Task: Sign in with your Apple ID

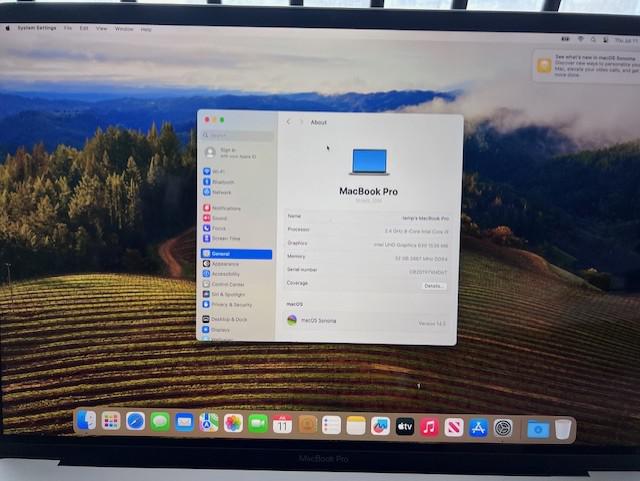Action: tap(230, 153)
